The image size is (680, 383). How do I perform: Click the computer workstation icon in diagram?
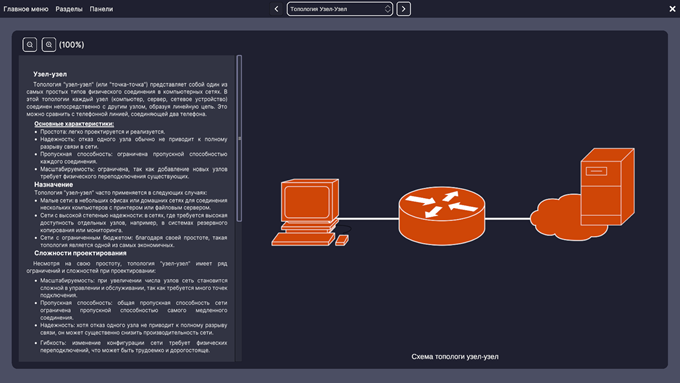(x=310, y=213)
